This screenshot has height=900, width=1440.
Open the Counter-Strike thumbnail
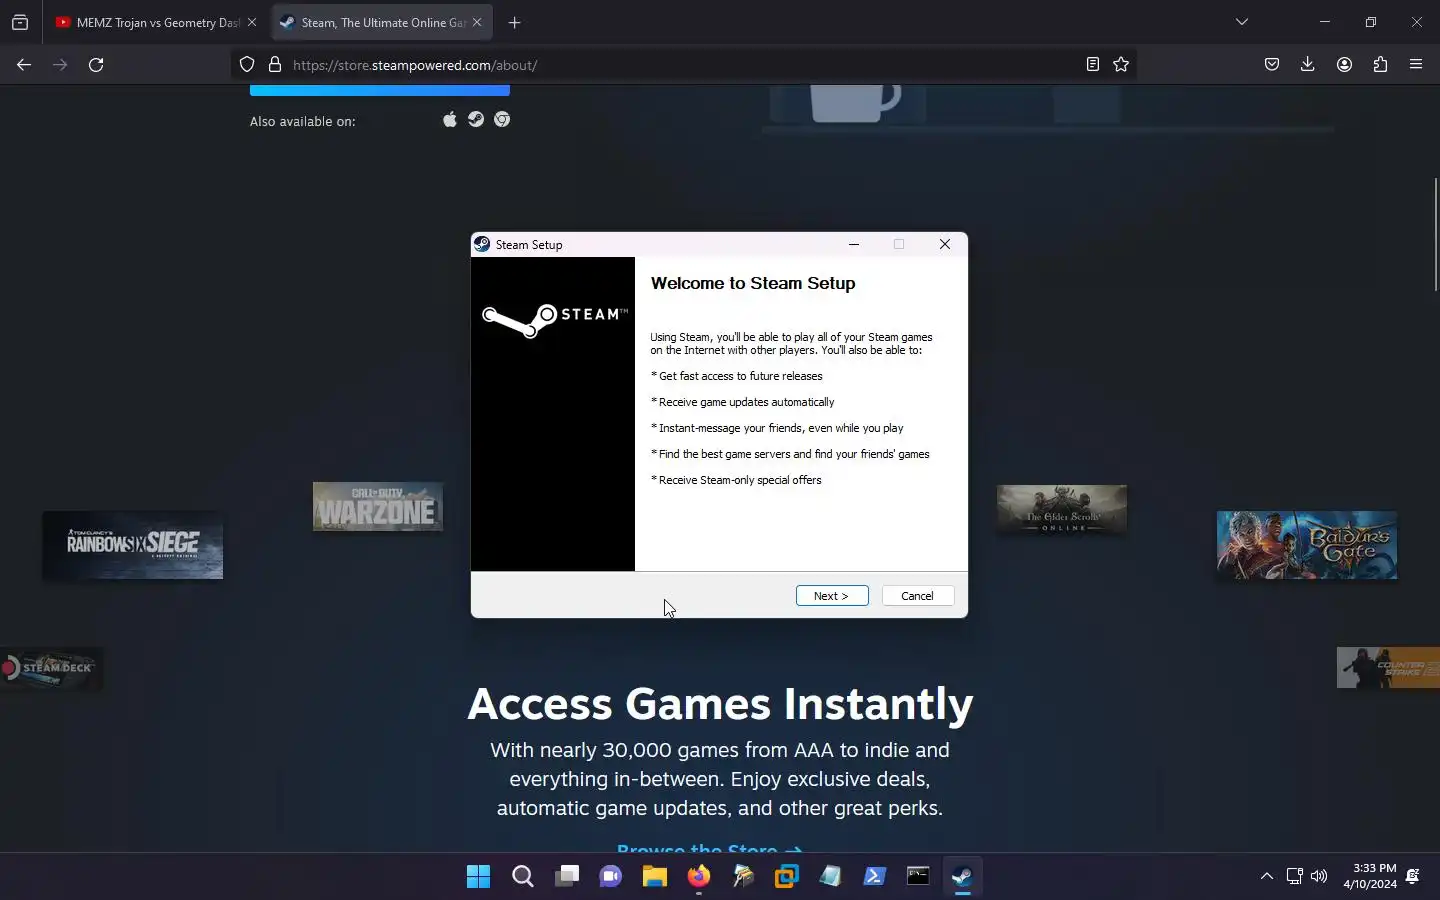coord(1388,668)
